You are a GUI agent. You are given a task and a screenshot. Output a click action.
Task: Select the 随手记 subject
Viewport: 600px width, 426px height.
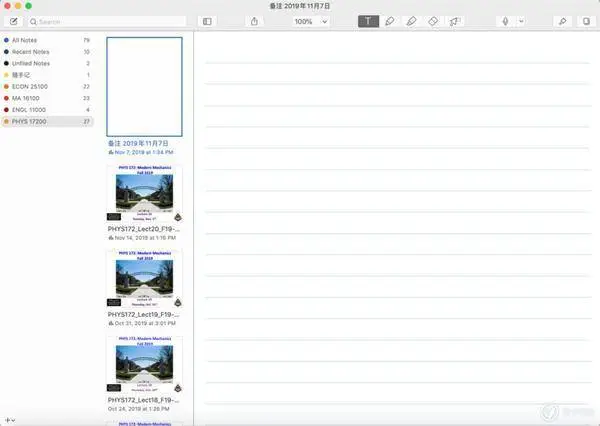[x=47, y=75]
